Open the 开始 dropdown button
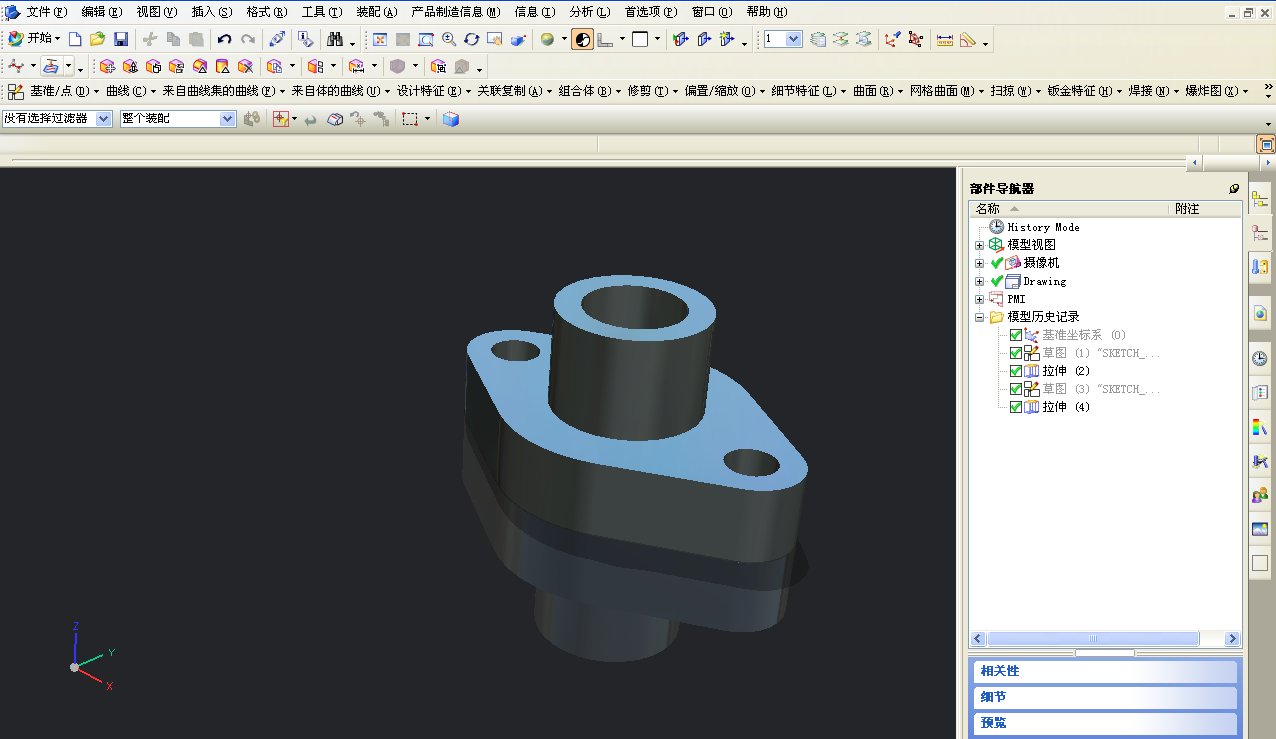1276x739 pixels. 35,38
